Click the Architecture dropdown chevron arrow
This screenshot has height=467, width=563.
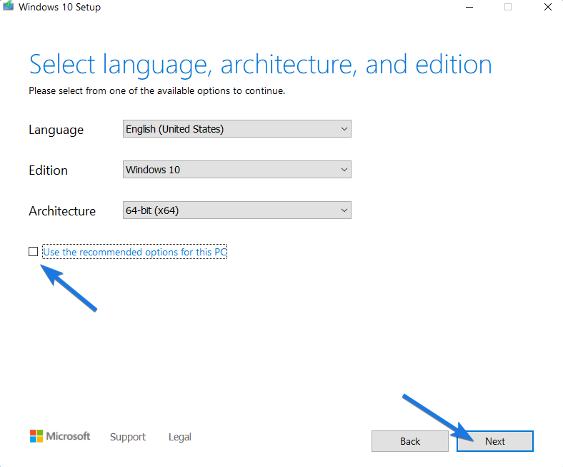pos(344,210)
